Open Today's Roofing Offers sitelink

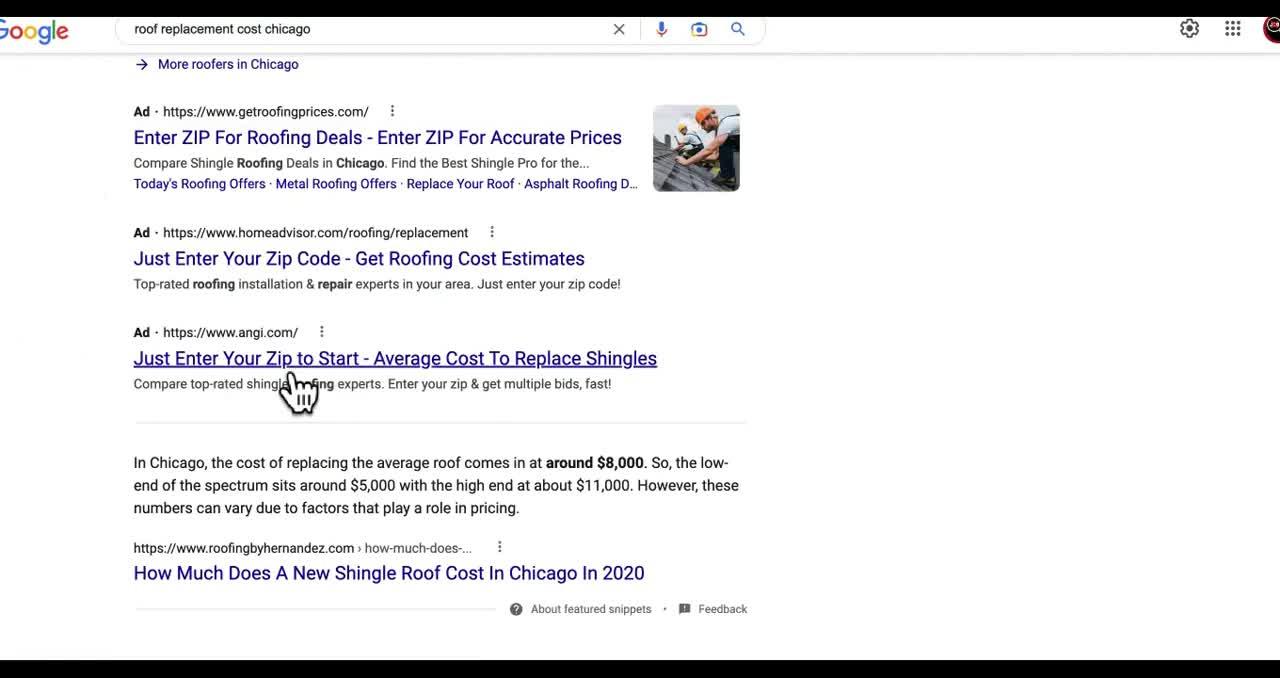[x=200, y=184]
